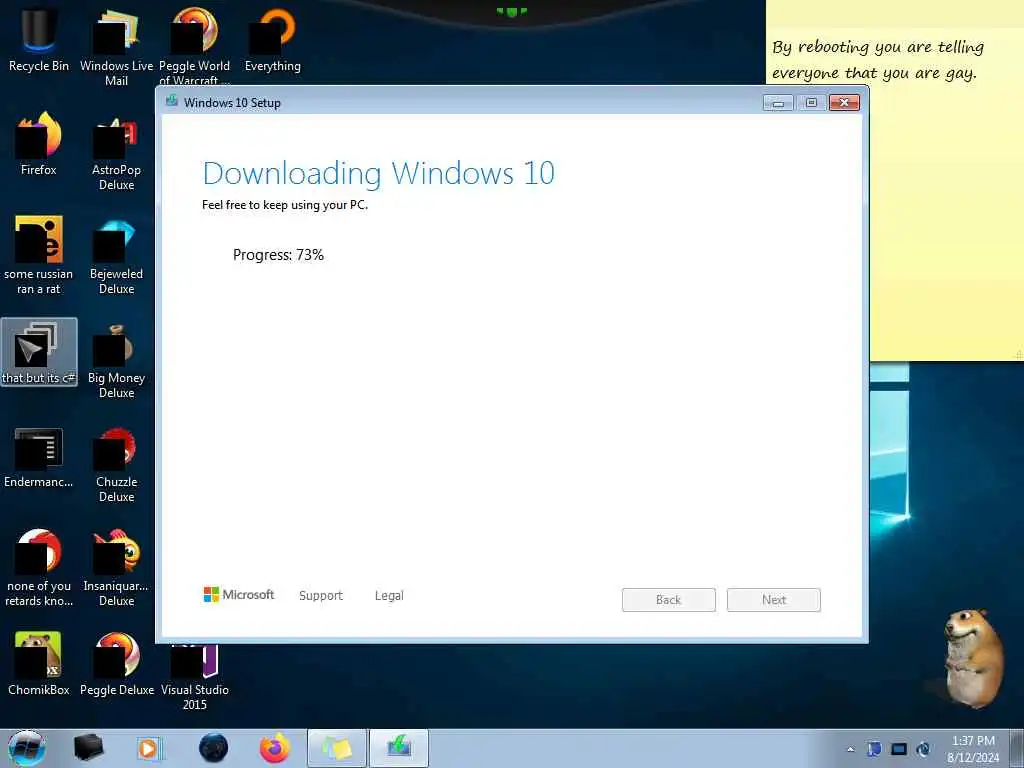Maximize the Windows 10 Setup window

coord(811,103)
